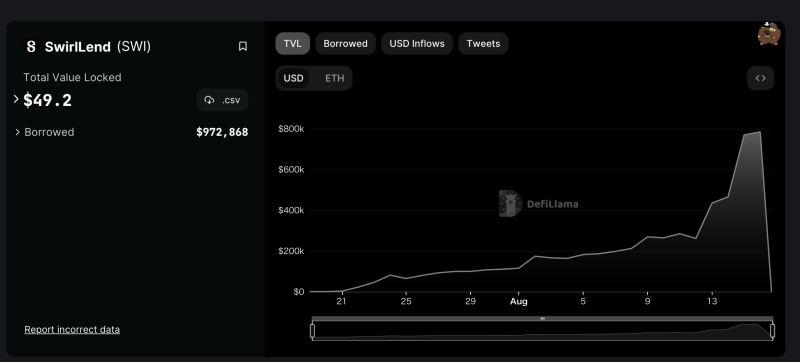This screenshot has height=362, width=800.
Task: Select USD denomination tab
Action: coord(293,78)
